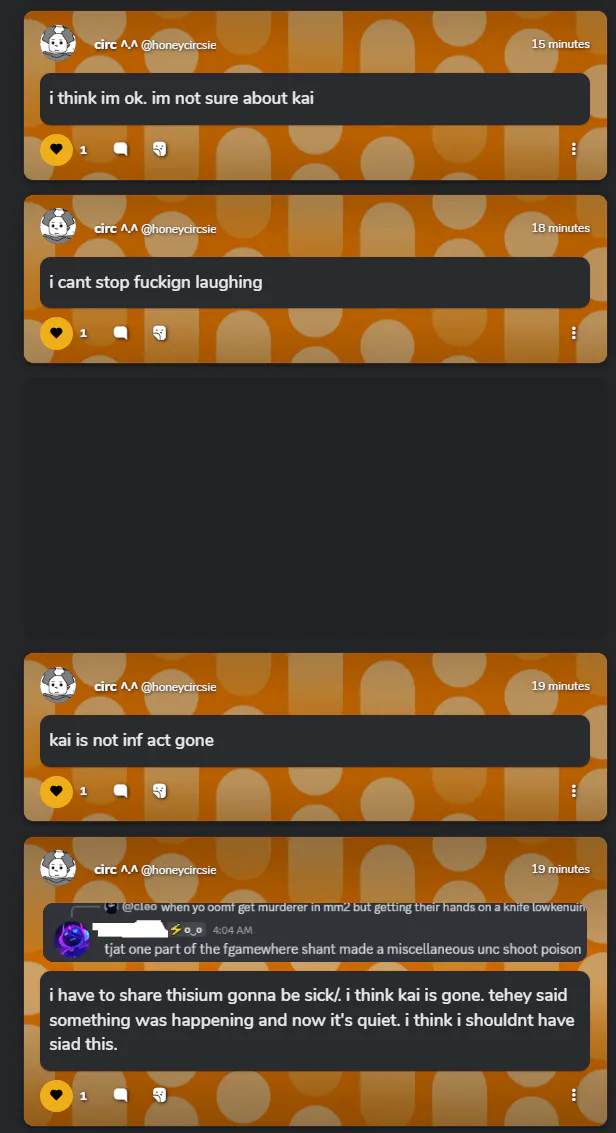Open more options for "im not sure about kai" post
The height and width of the screenshot is (1133, 616).
tap(573, 149)
